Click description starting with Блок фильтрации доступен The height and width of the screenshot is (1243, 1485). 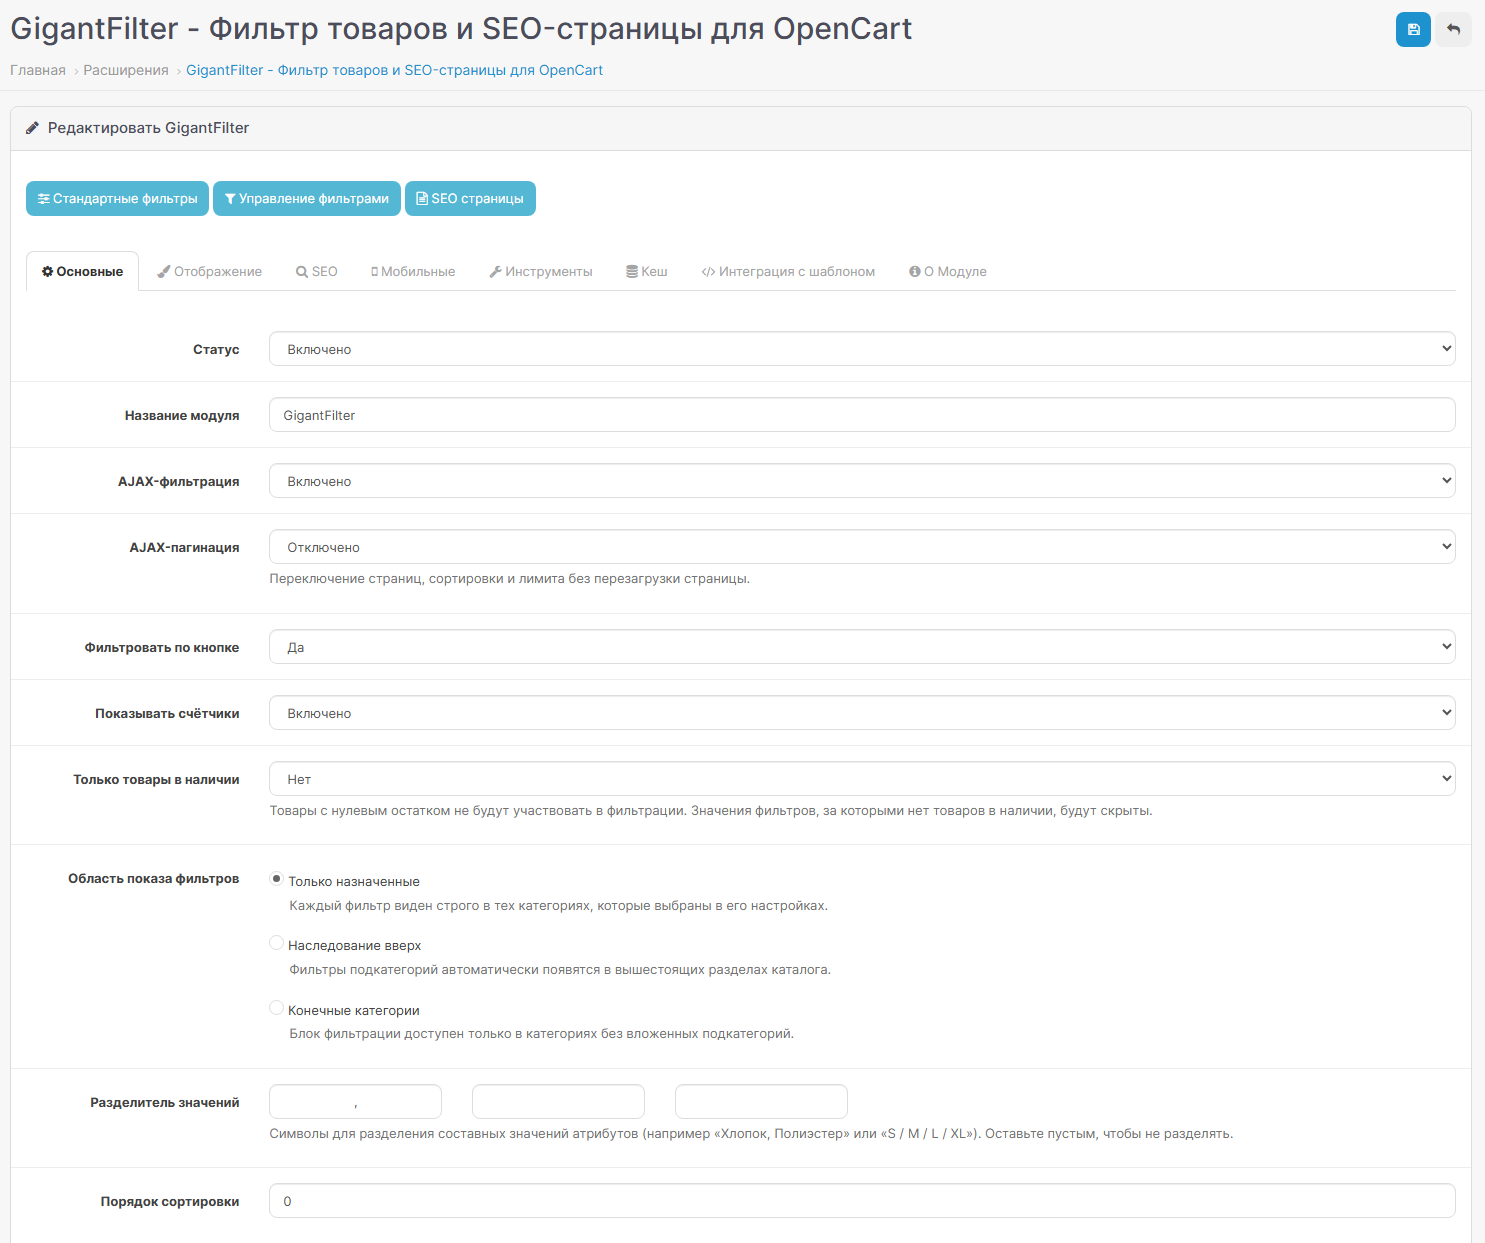(x=541, y=1033)
